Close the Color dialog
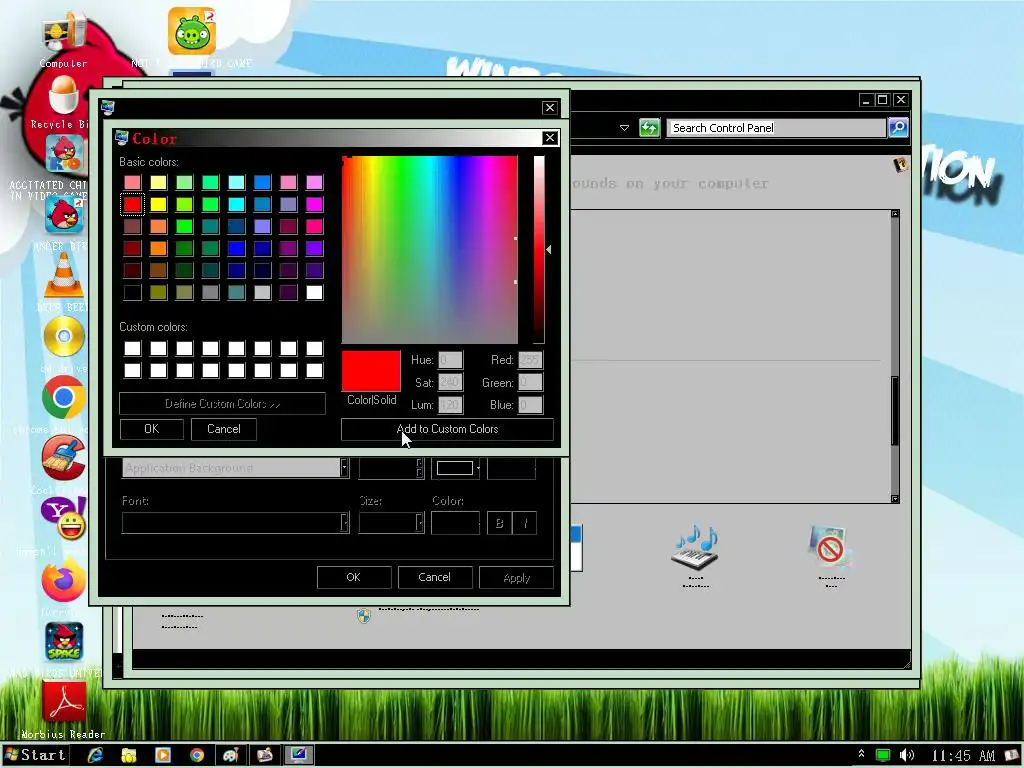This screenshot has height=768, width=1024. pyautogui.click(x=550, y=138)
